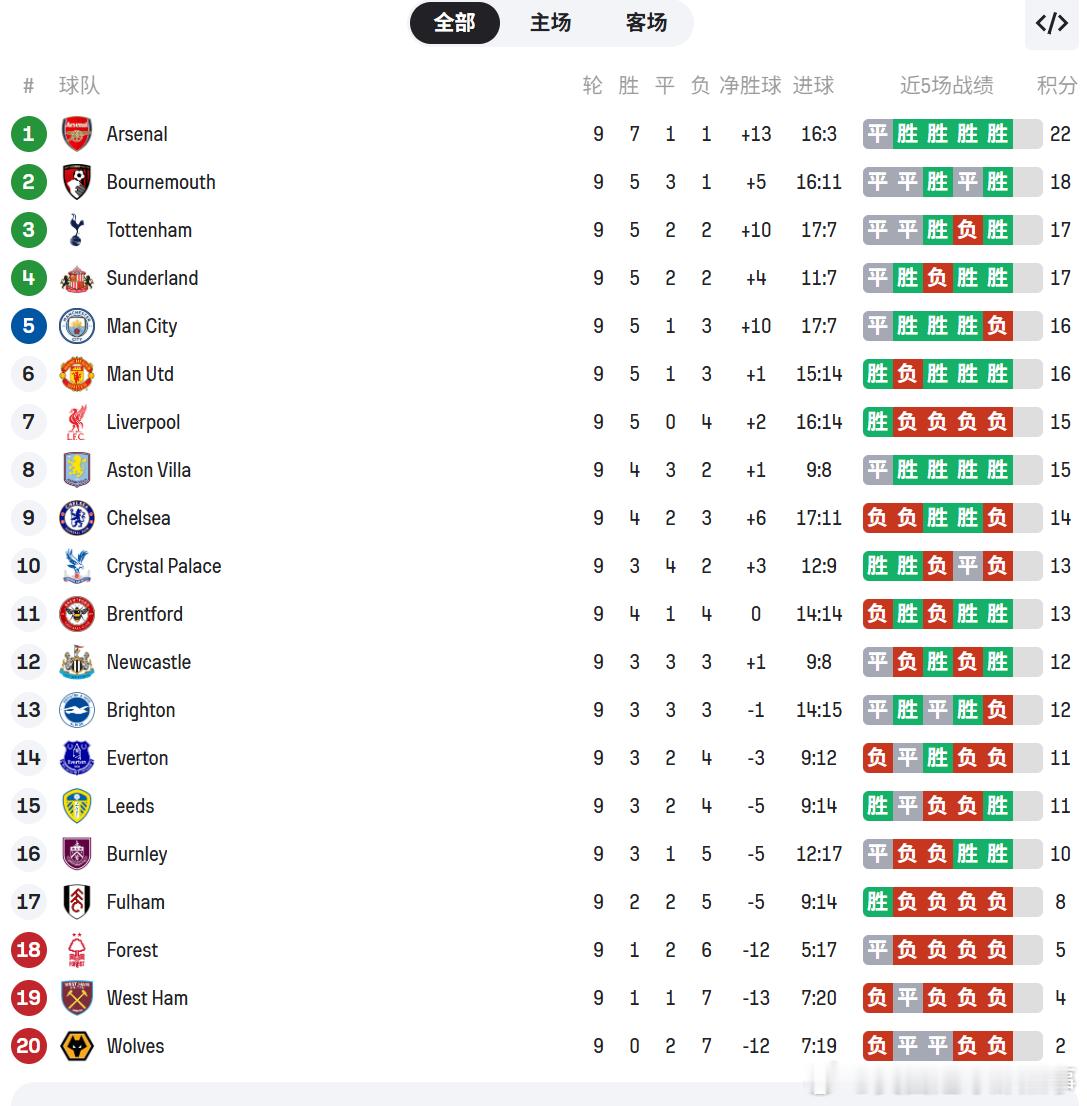Click Man Utd's first recent-form result box
Viewport: 1087px width, 1106px height.
coord(878,374)
